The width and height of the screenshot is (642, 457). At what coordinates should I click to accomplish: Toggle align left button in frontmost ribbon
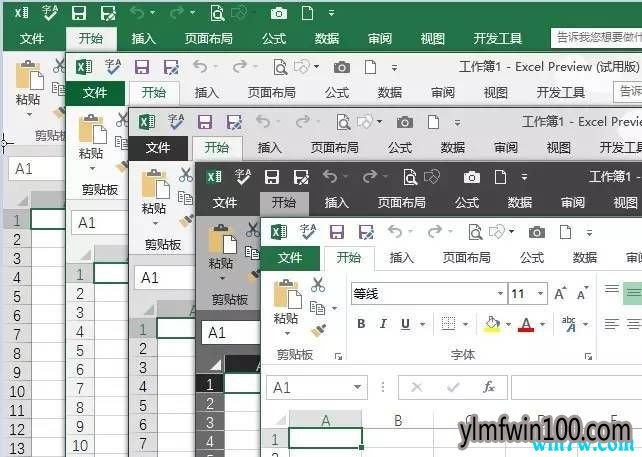612,324
